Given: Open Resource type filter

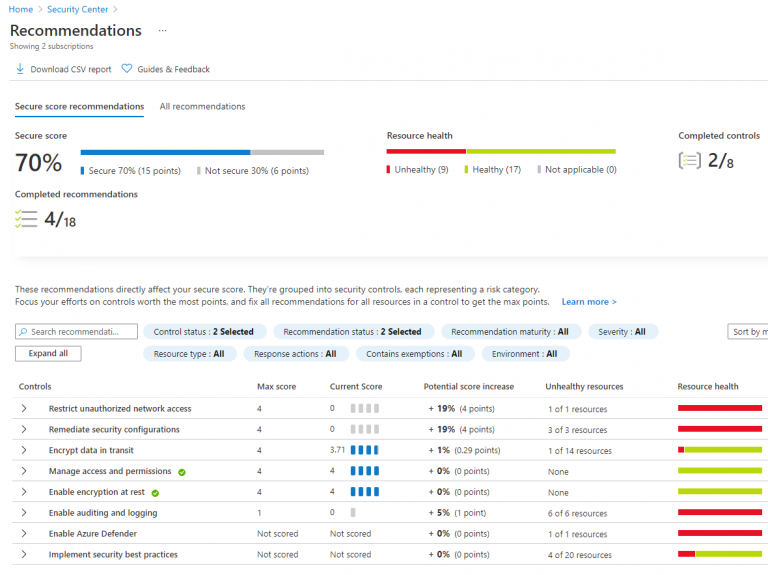Looking at the screenshot, I should click(x=190, y=354).
